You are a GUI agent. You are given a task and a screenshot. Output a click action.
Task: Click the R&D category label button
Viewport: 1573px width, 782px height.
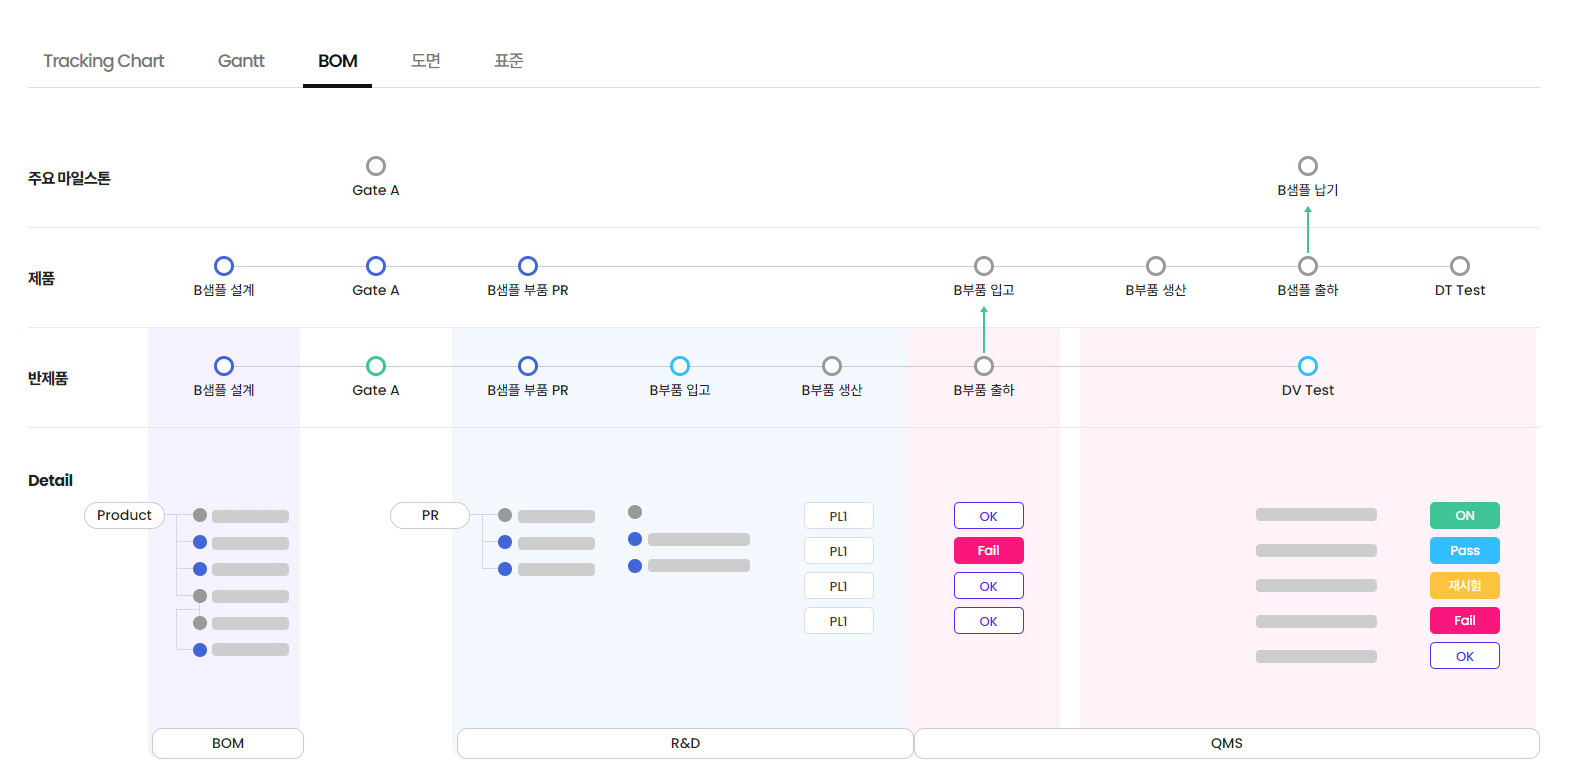(x=685, y=743)
